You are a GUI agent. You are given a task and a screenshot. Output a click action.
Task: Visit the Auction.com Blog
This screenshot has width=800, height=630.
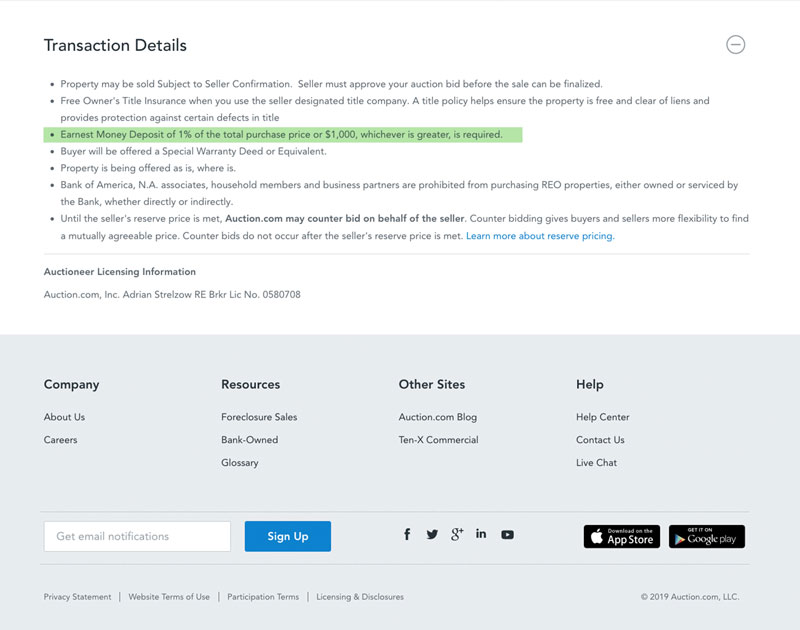[x=438, y=417]
